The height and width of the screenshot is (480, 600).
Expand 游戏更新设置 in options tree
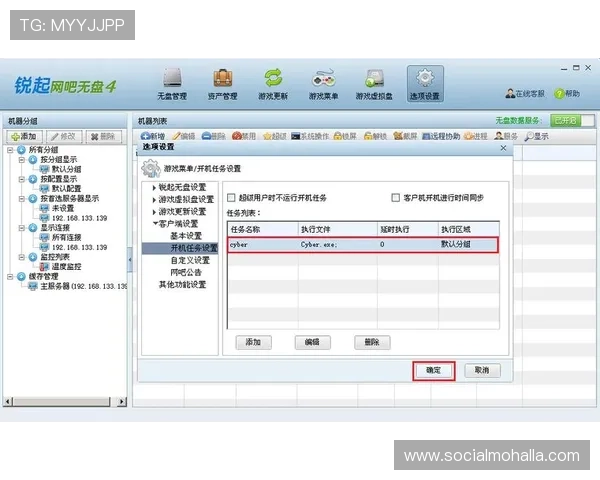click(x=154, y=212)
